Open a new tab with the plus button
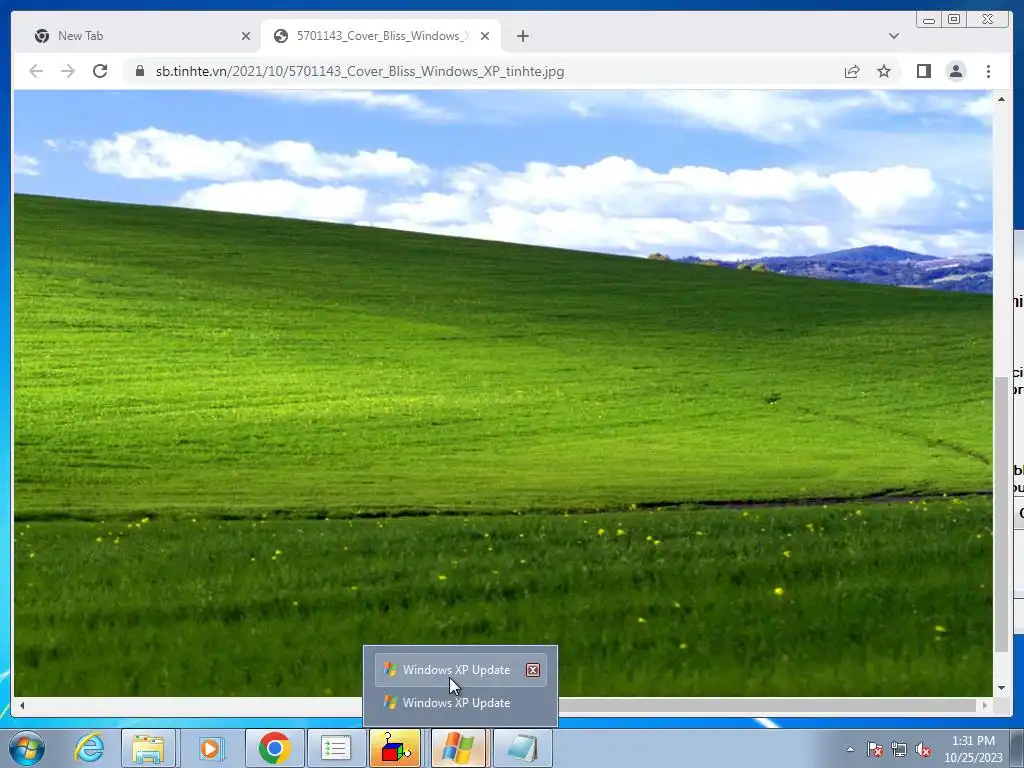 tap(522, 37)
